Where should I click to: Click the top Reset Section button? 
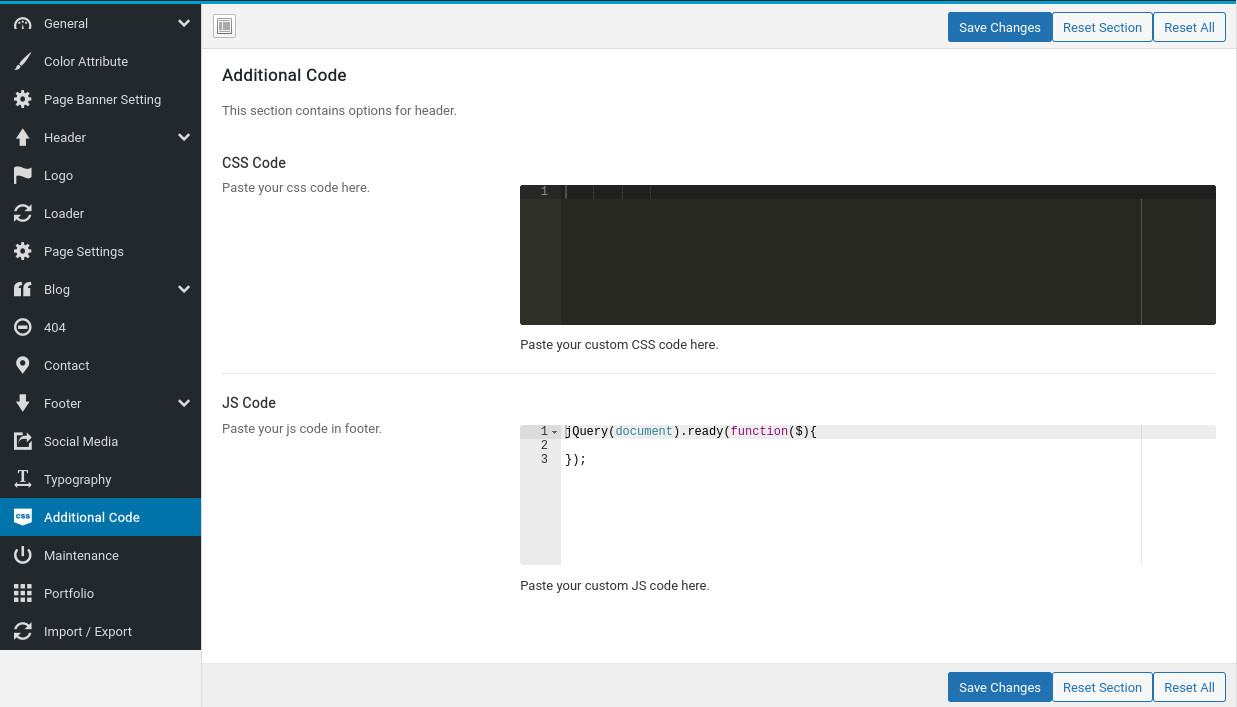pos(1102,27)
